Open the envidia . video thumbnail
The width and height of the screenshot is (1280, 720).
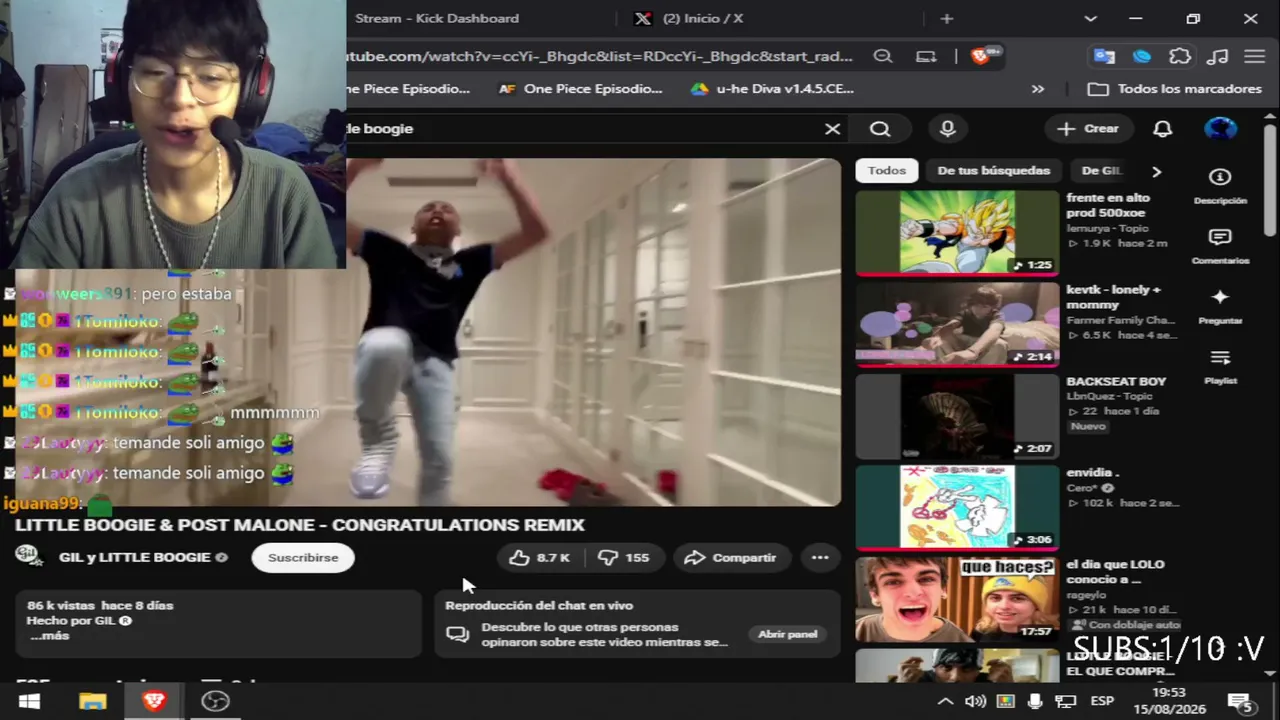pyautogui.click(x=957, y=507)
